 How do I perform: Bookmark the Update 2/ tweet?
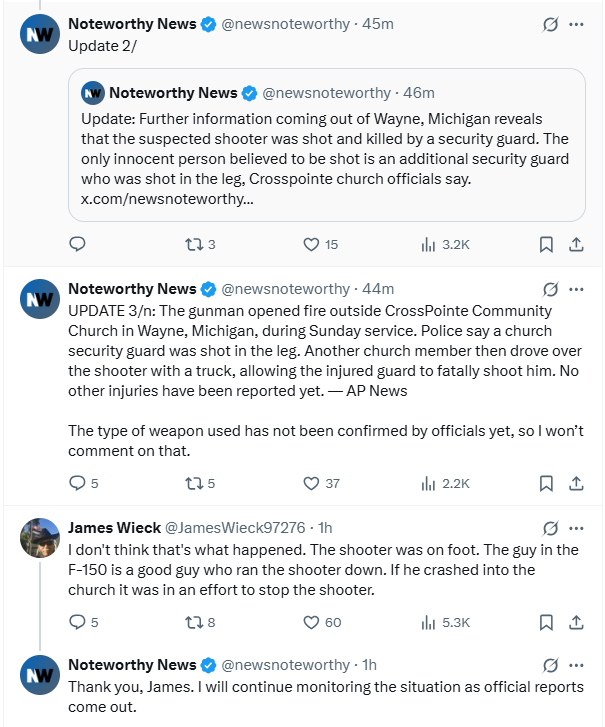546,244
